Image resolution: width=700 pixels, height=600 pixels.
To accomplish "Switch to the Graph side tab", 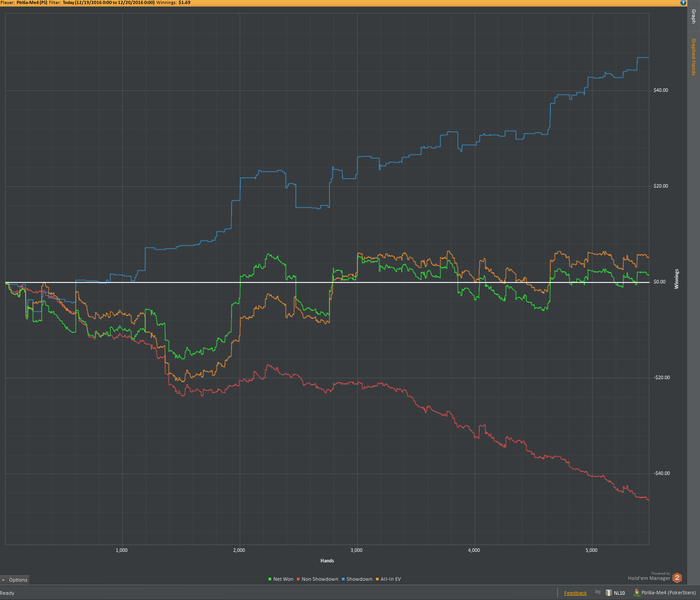I will click(694, 17).
